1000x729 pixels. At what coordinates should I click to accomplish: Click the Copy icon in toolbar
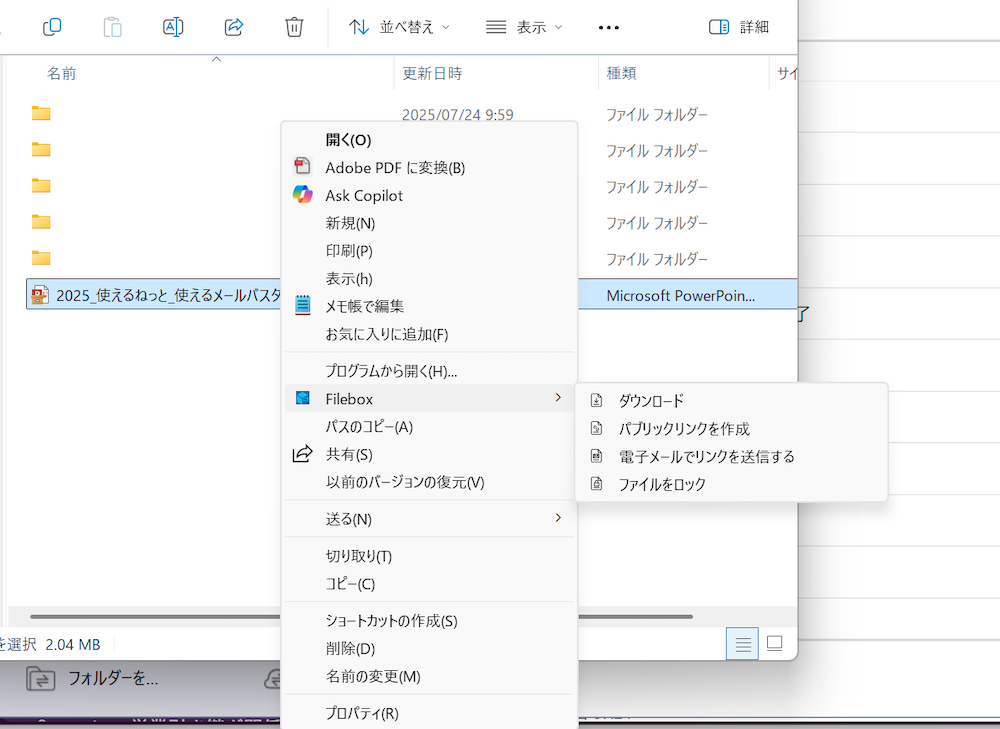tap(52, 27)
